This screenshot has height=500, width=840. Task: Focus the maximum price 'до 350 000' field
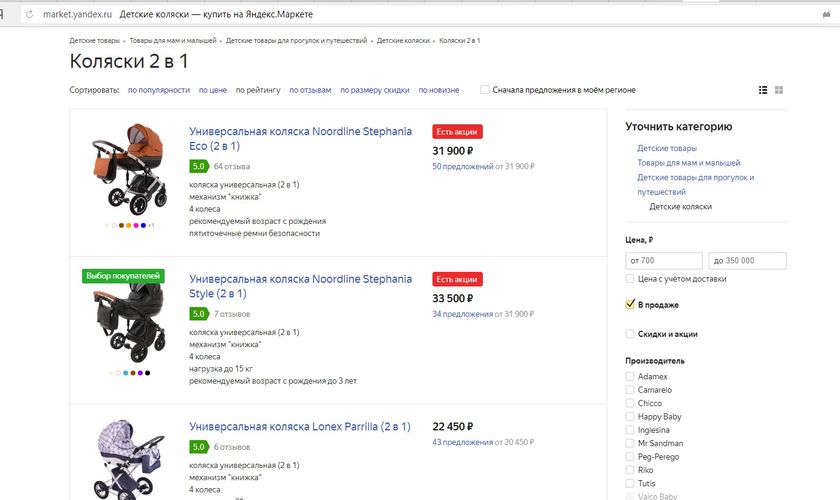(747, 260)
